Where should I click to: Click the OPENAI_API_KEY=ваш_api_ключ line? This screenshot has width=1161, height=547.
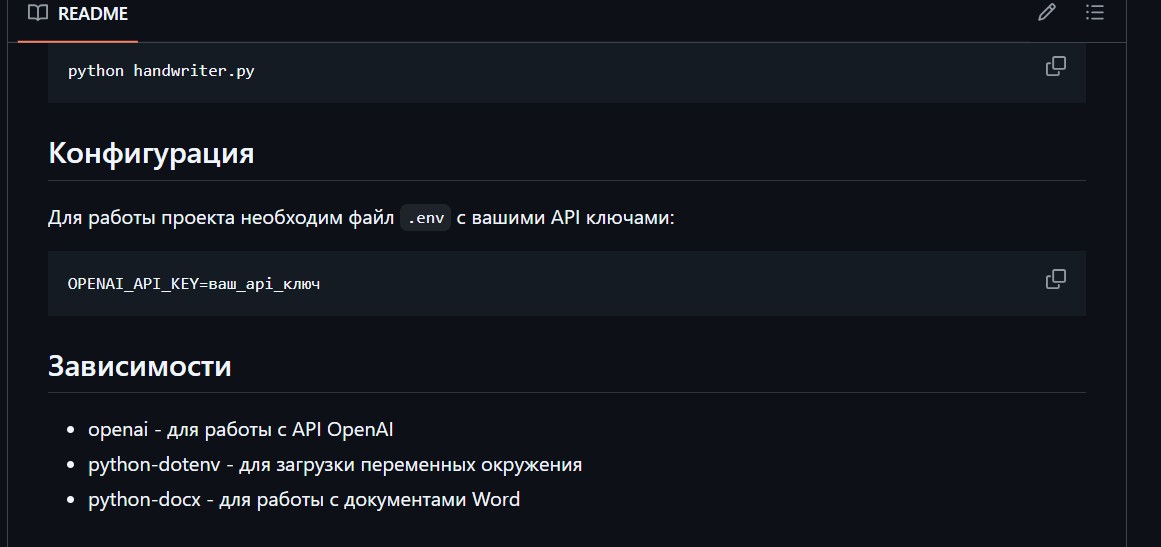point(194,283)
